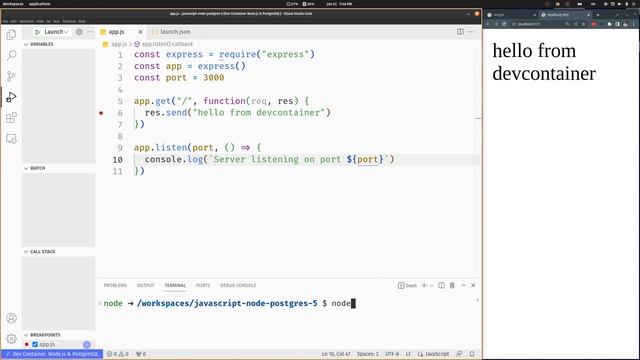
Task: Open the Launch configuration dropdown
Action: (x=56, y=32)
